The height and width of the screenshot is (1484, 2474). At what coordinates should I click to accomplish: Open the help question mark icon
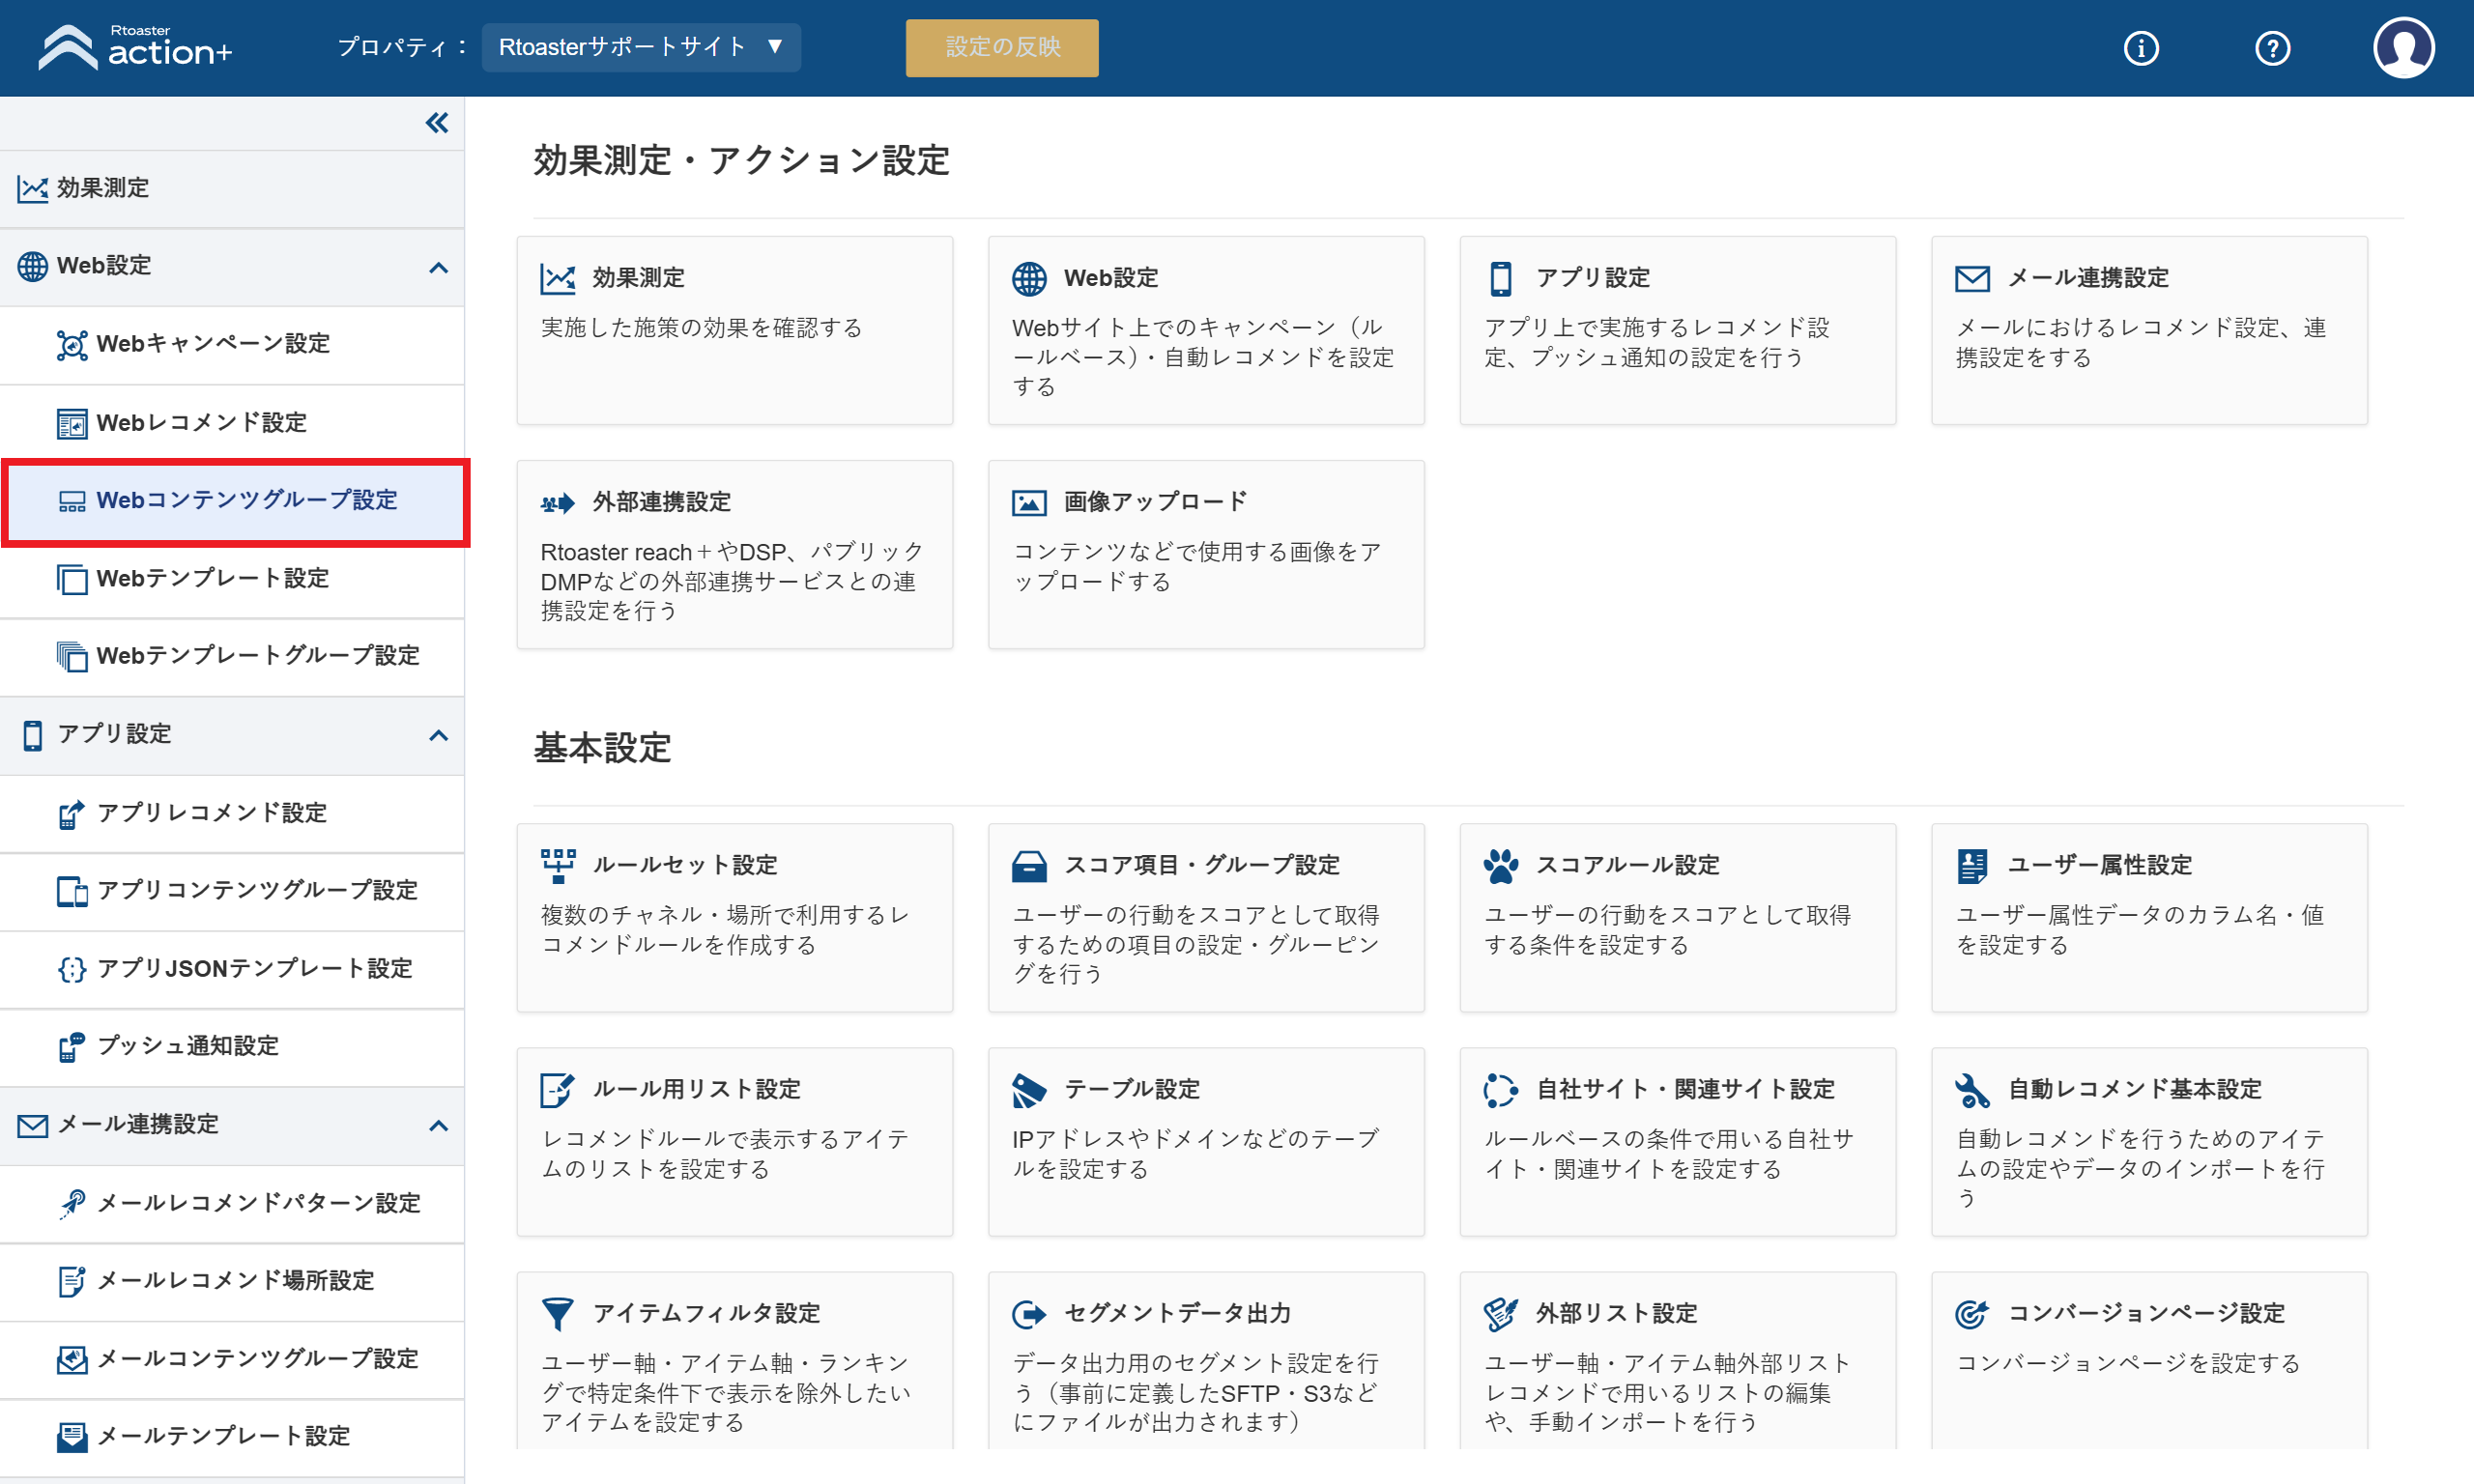pos(2272,48)
